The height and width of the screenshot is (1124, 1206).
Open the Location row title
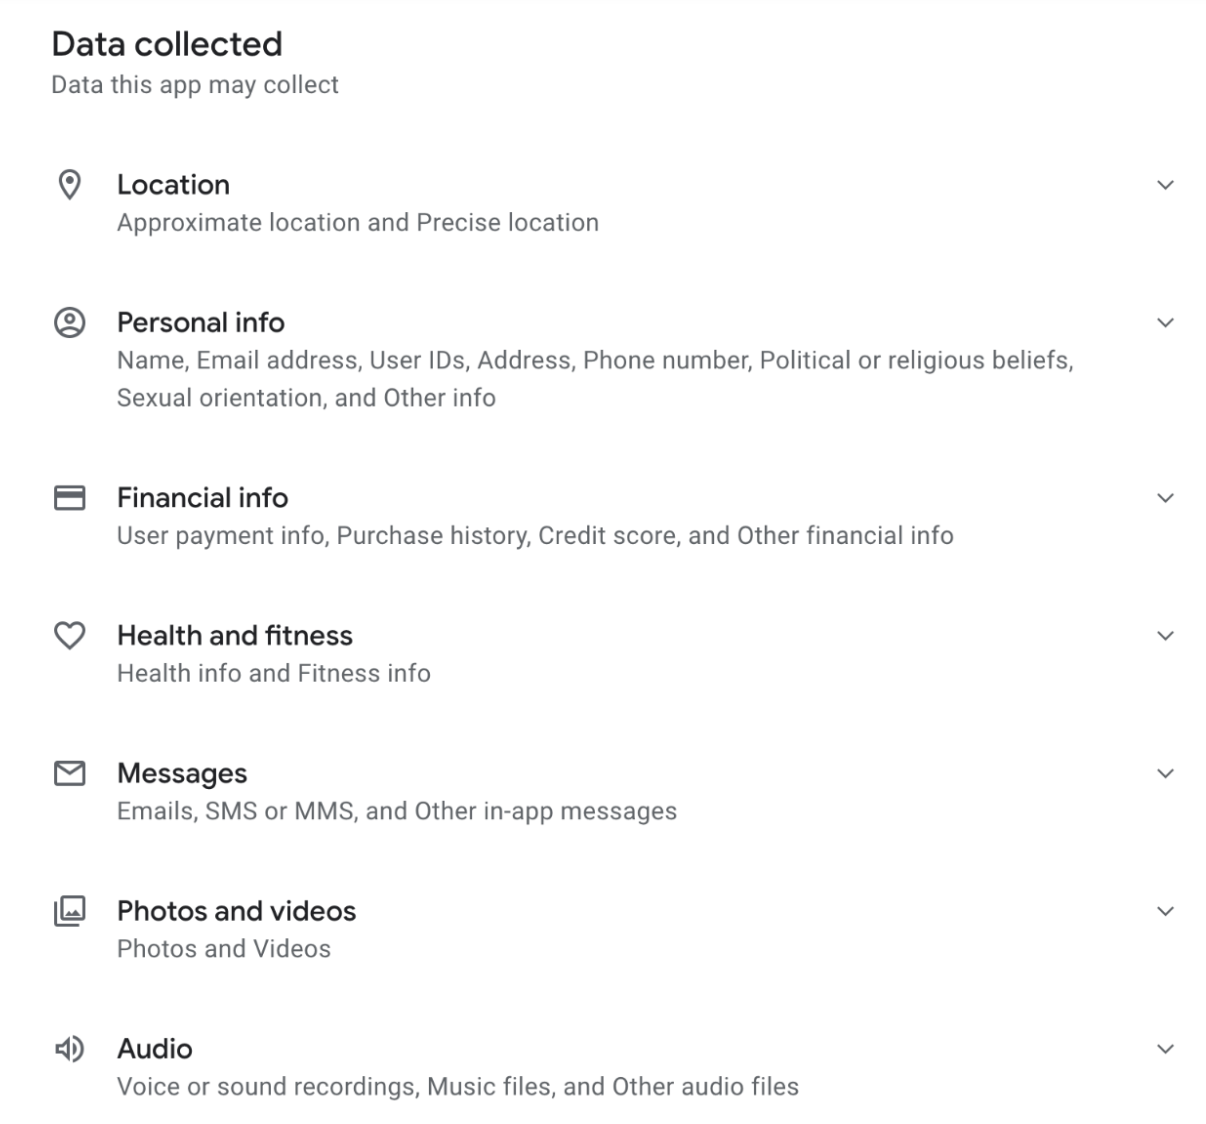click(173, 185)
